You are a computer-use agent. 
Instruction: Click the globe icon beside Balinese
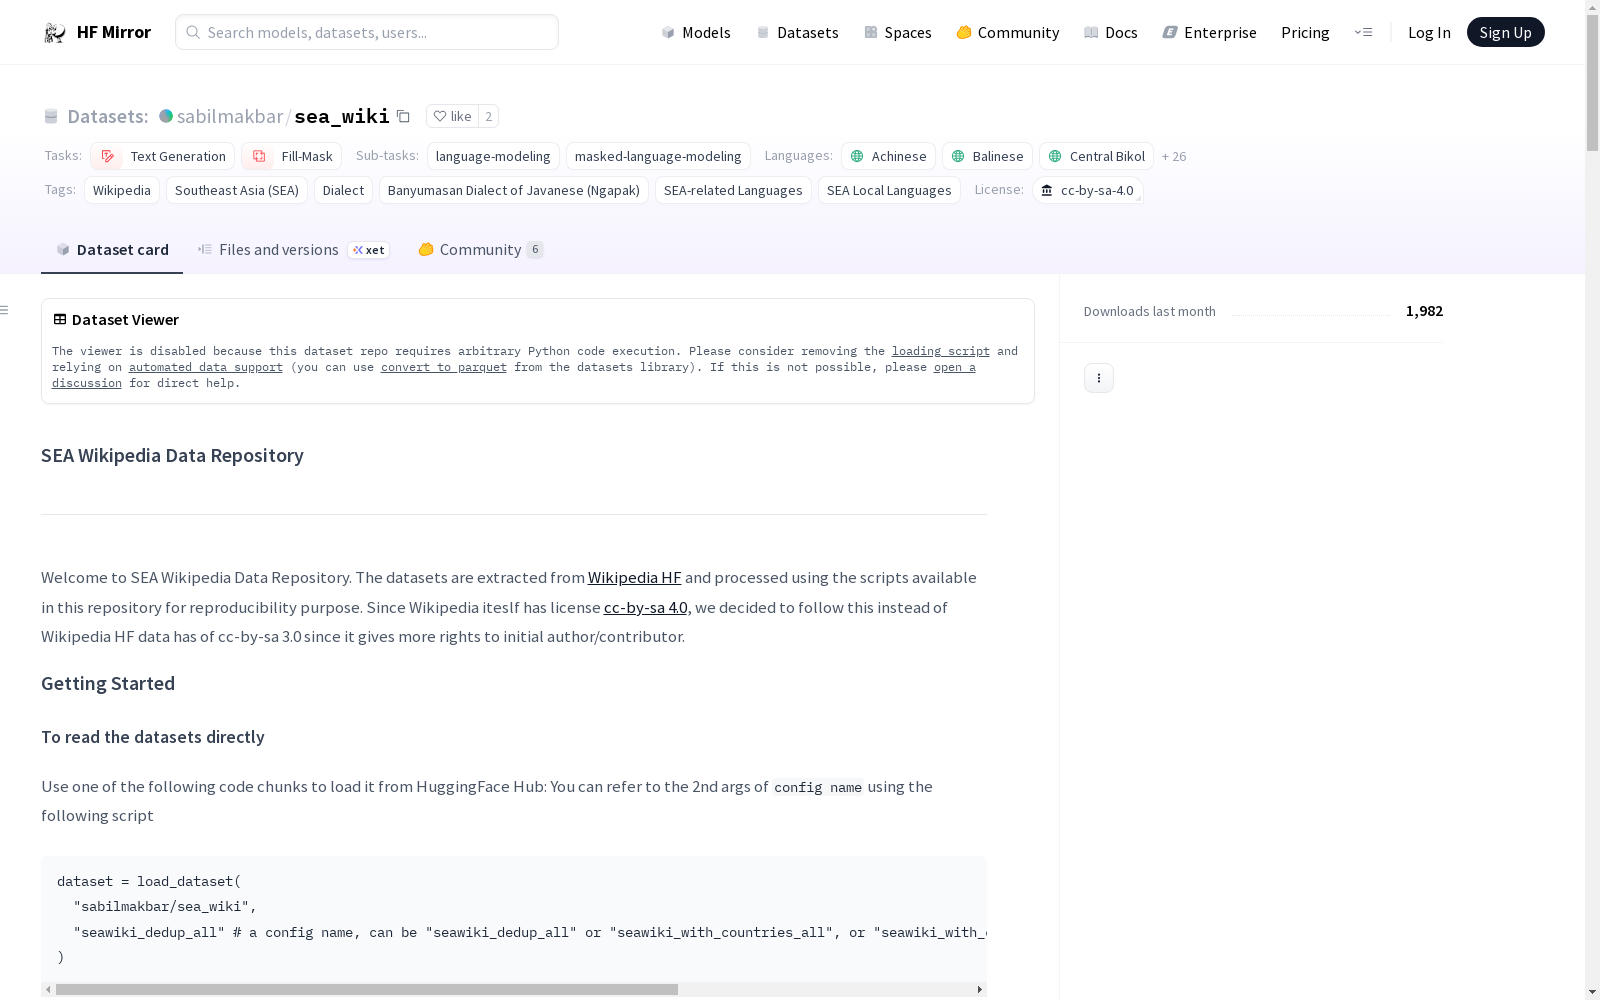pyautogui.click(x=958, y=156)
